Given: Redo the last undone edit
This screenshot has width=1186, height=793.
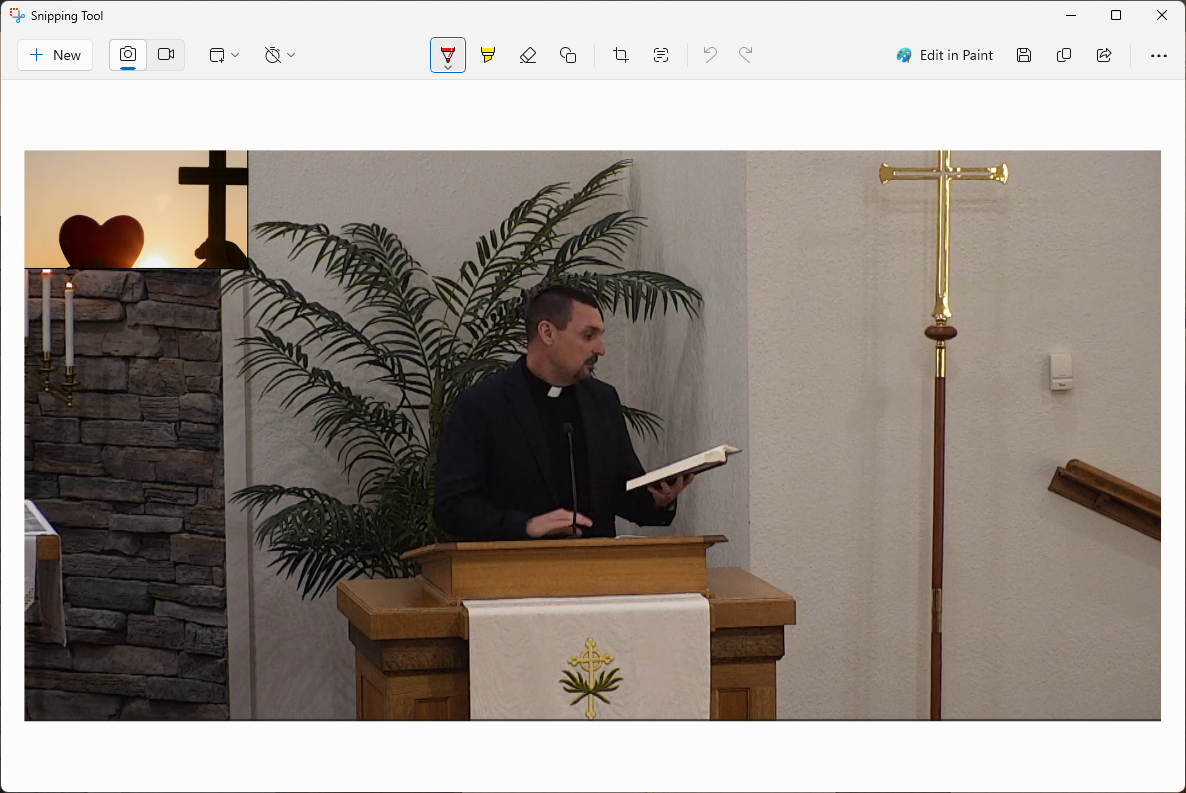Looking at the screenshot, I should (746, 55).
